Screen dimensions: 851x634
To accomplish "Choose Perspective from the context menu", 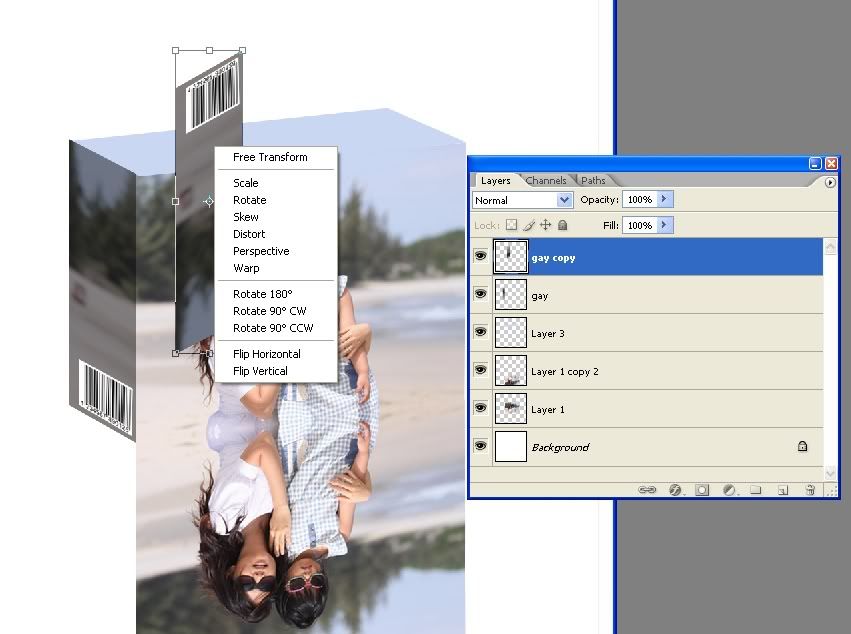I will coord(261,251).
